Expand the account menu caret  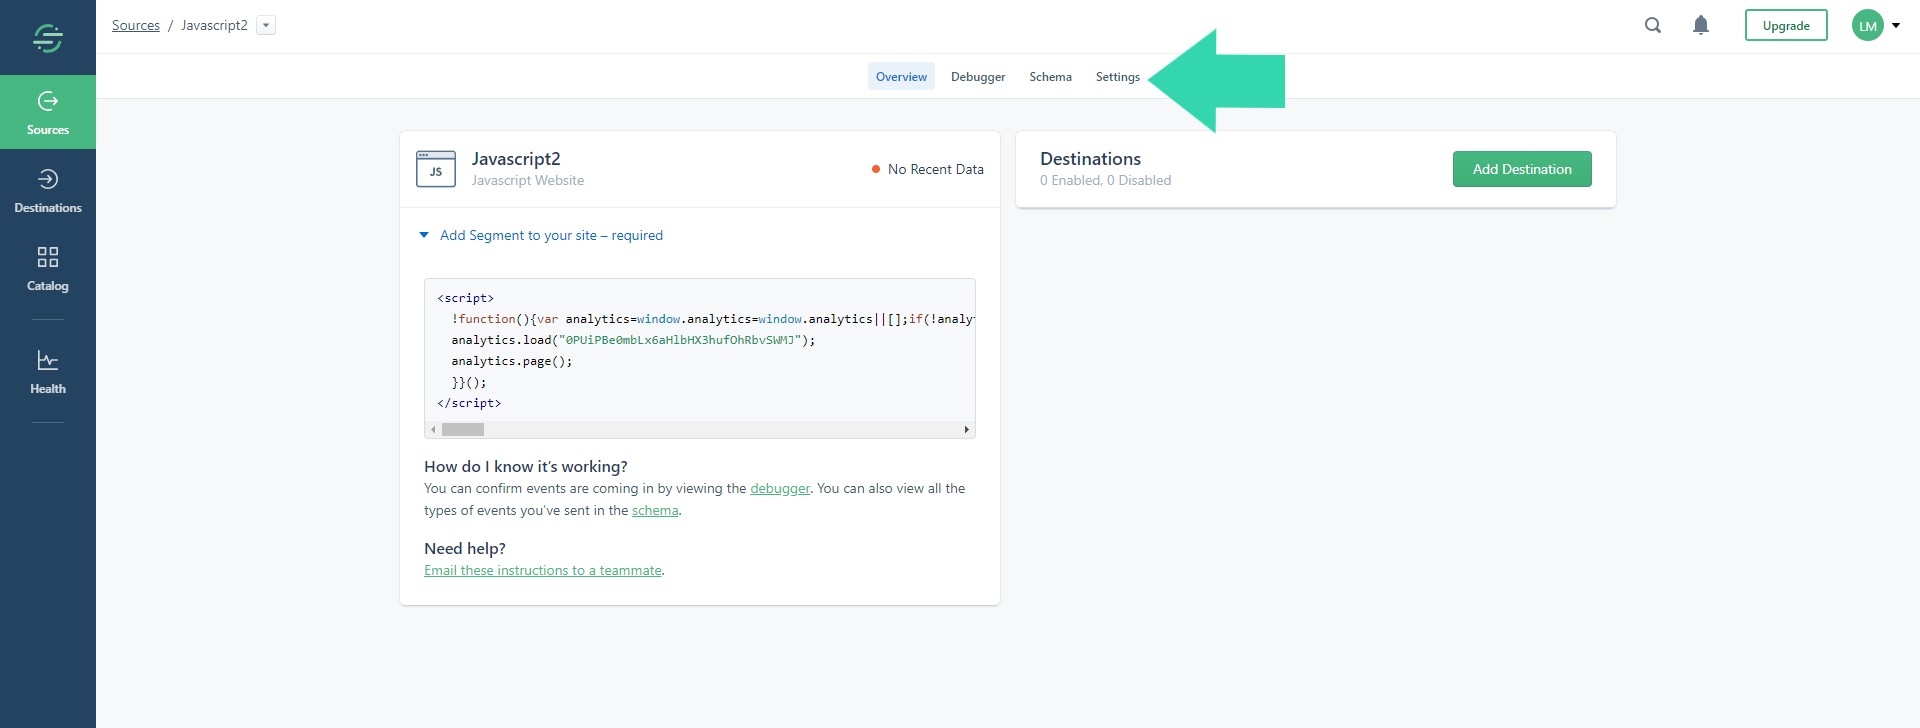tap(1896, 26)
